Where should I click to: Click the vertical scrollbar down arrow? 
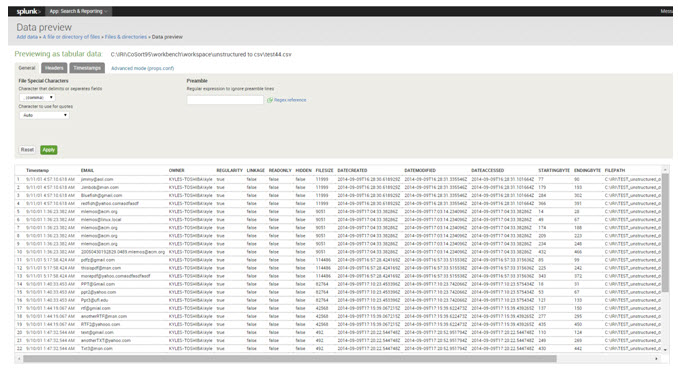pyautogui.click(x=665, y=350)
